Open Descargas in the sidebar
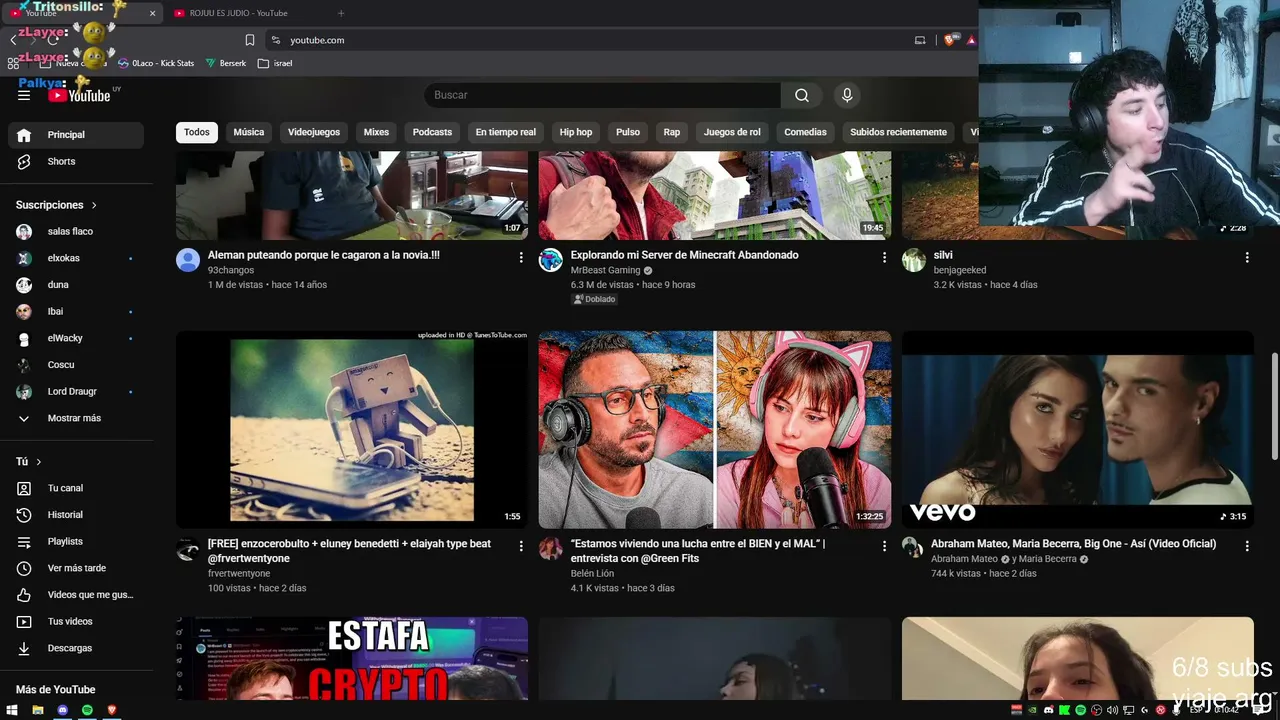 click(76, 648)
